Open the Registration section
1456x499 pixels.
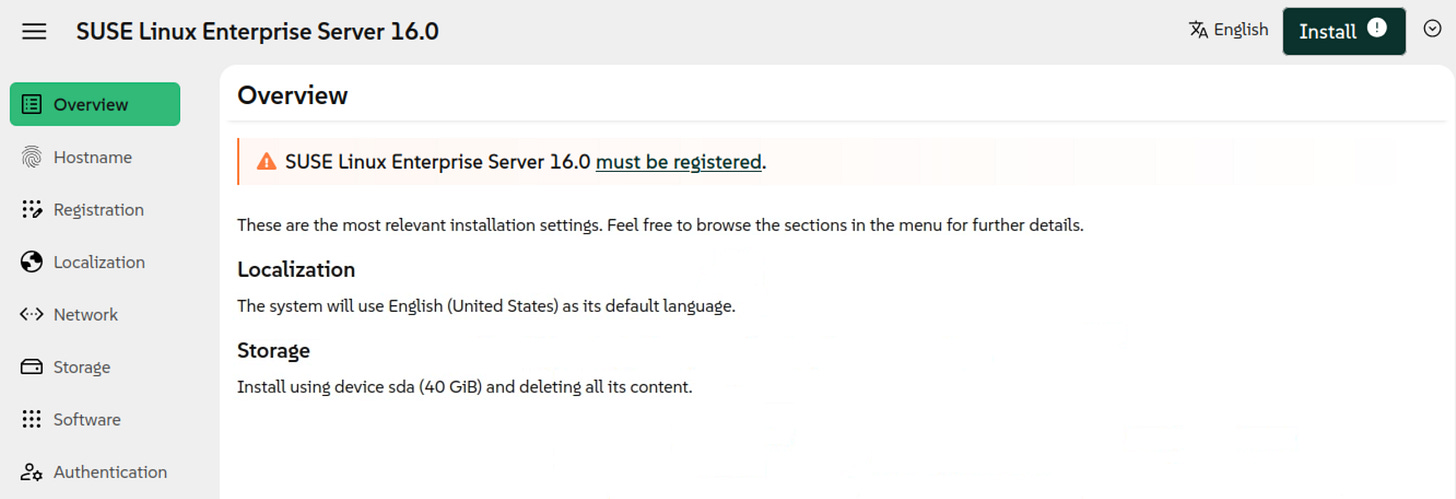click(95, 209)
